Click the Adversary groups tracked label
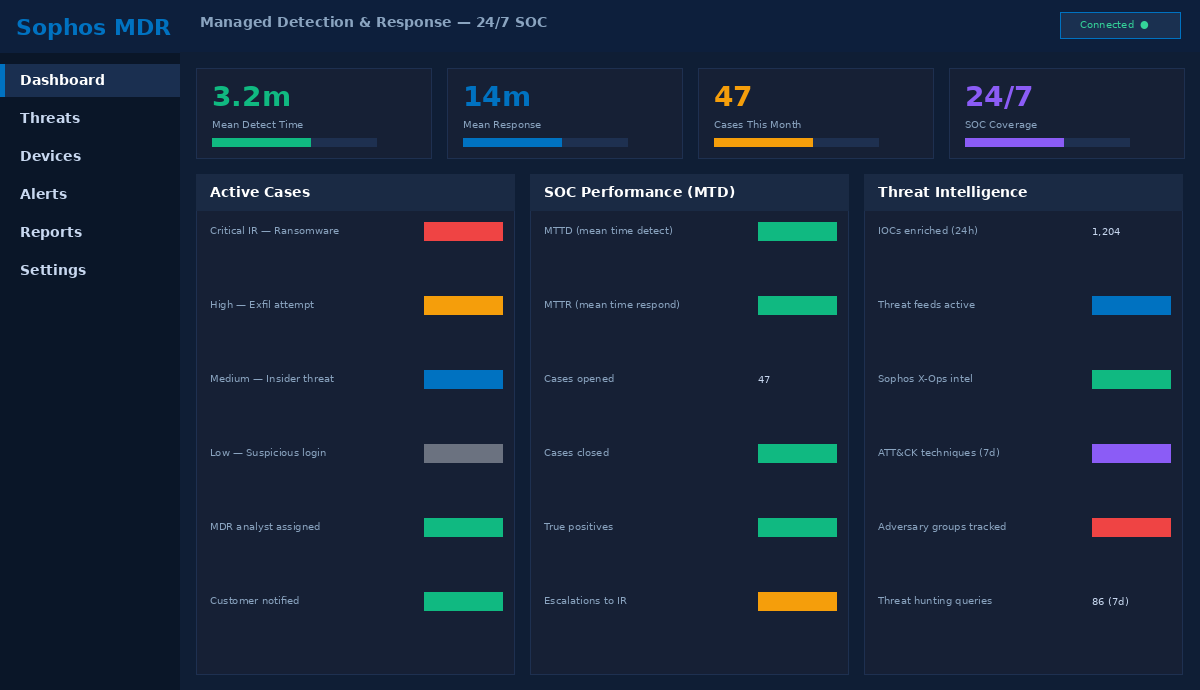Screen dimensions: 1200x690 942,527
